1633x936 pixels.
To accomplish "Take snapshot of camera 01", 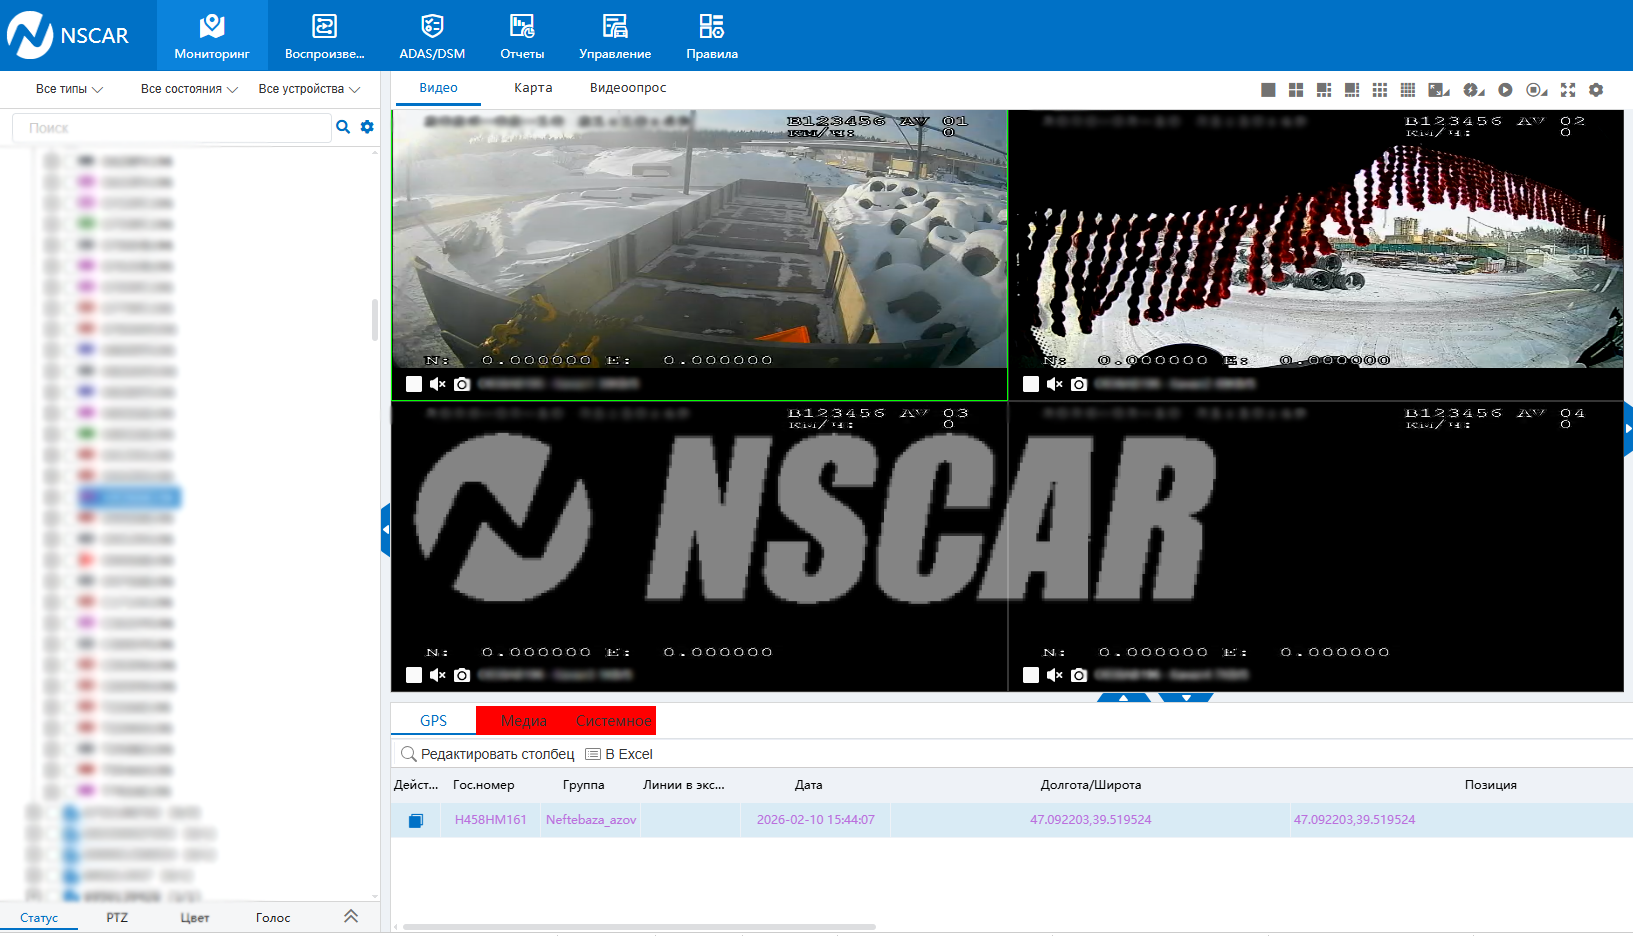I will coord(462,384).
